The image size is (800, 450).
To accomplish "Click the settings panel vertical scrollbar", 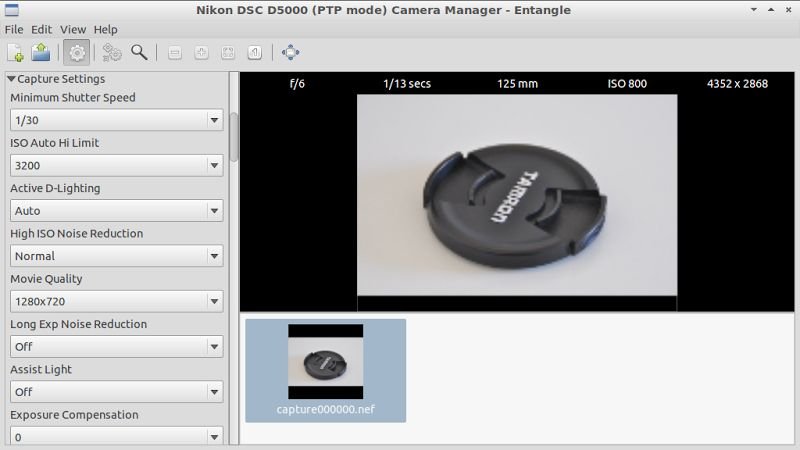I will 234,136.
